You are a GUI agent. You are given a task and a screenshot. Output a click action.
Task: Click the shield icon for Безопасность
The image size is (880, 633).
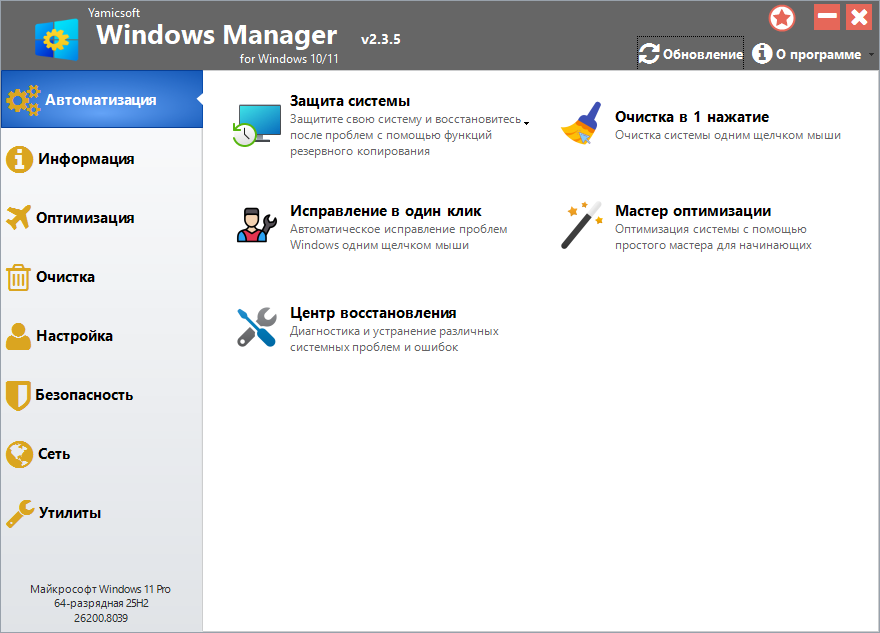pyautogui.click(x=19, y=395)
